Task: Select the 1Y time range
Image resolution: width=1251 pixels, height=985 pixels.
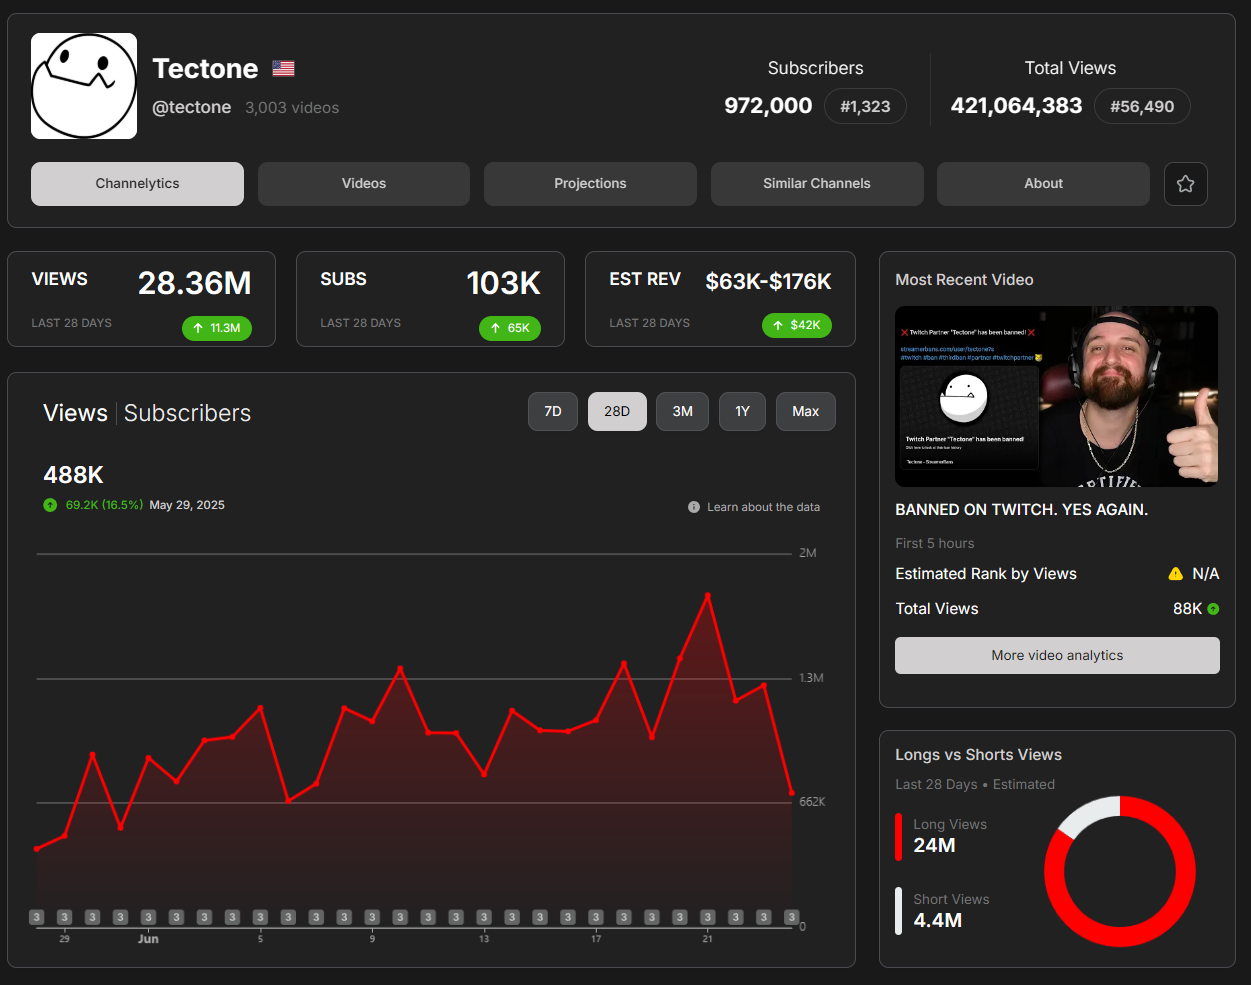Action: coord(743,411)
